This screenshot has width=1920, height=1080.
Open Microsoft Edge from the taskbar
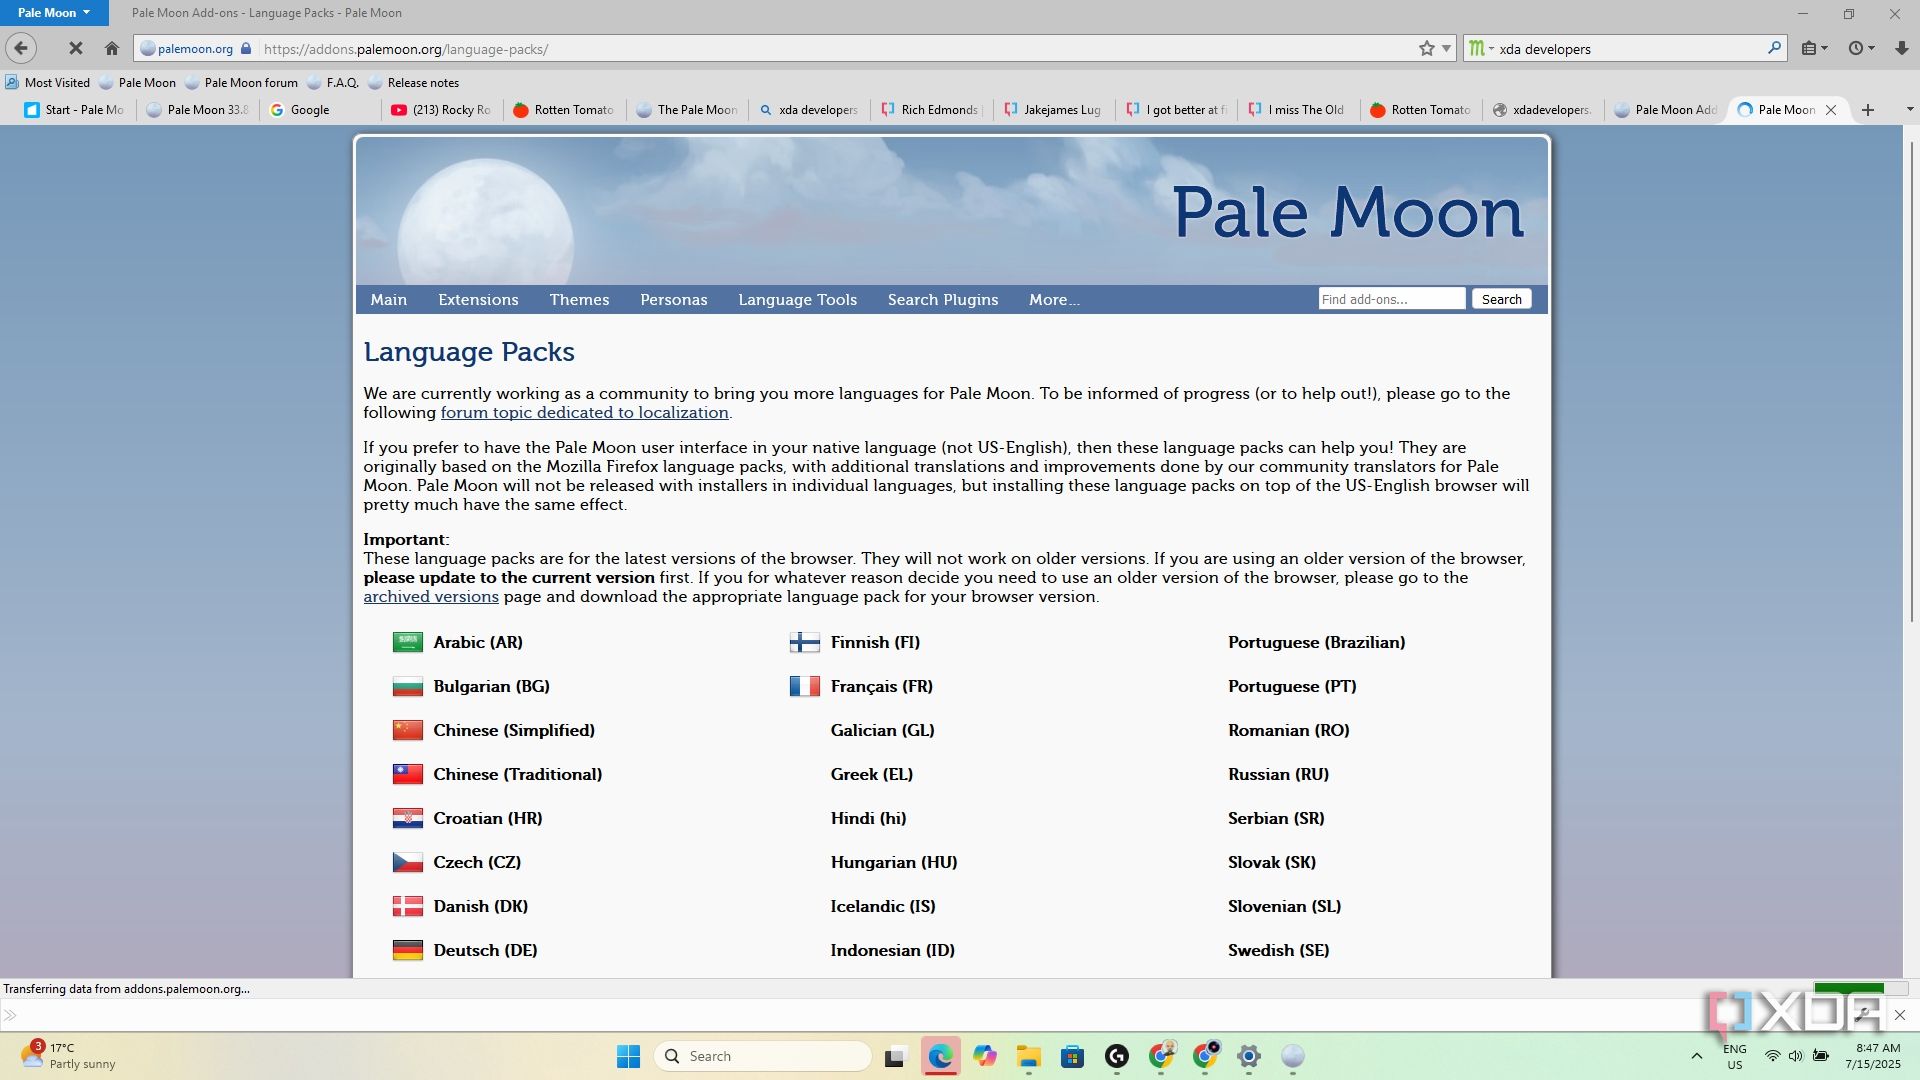(940, 1056)
